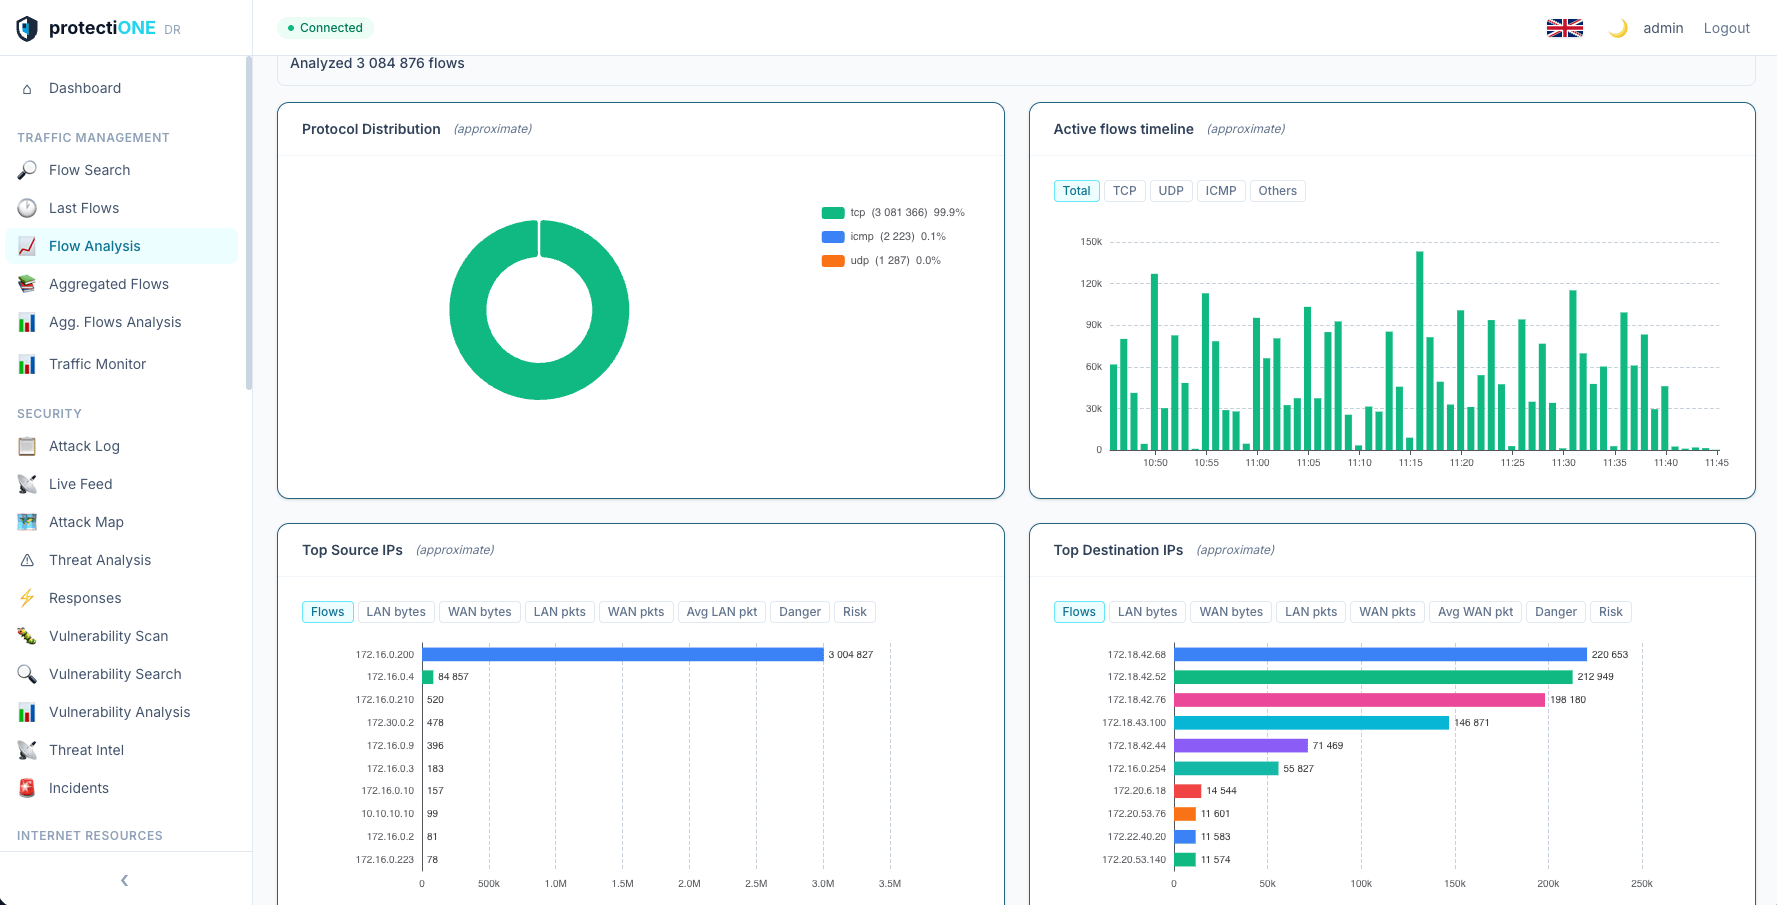
Task: Select the ICMP timeline tab
Action: coord(1221,191)
